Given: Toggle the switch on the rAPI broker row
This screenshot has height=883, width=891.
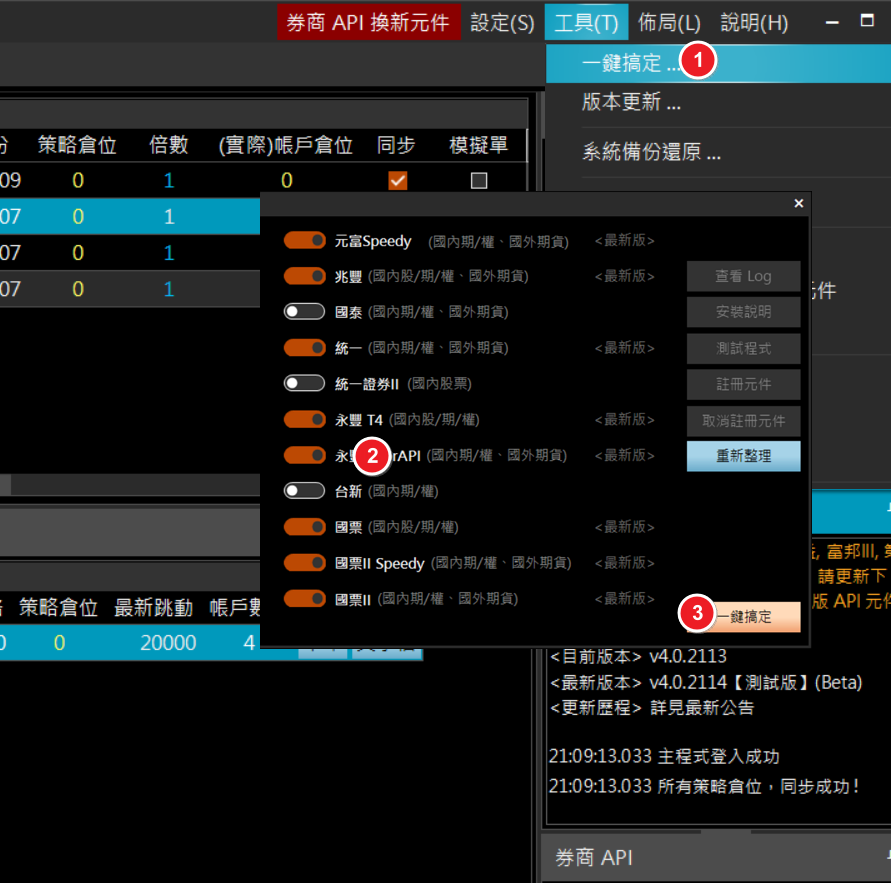Looking at the screenshot, I should (x=305, y=455).
